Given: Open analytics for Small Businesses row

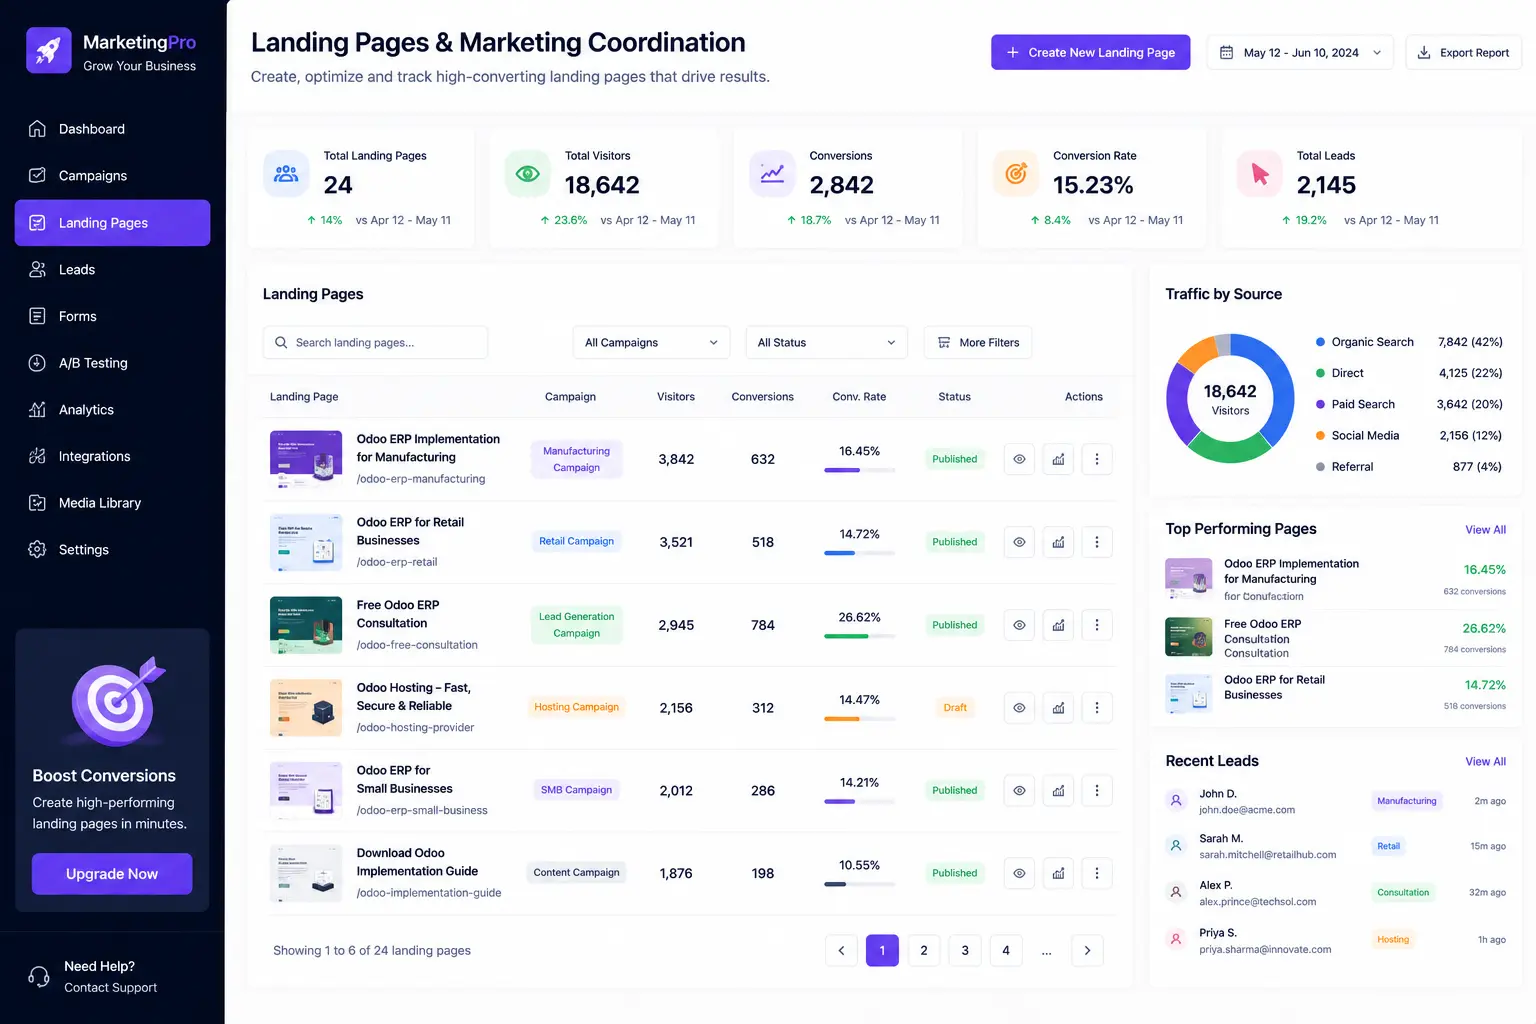Looking at the screenshot, I should [x=1058, y=791].
